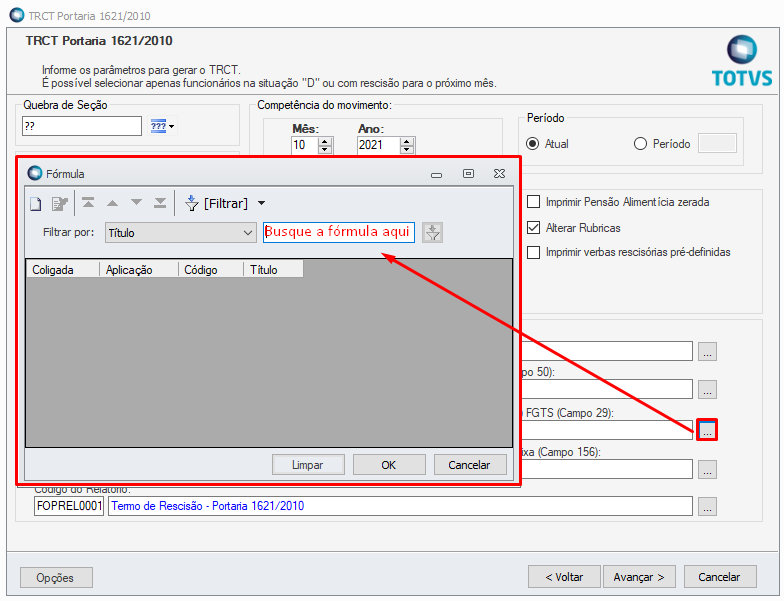
Task: Sort by the Aplicação column header
Action: 139,270
